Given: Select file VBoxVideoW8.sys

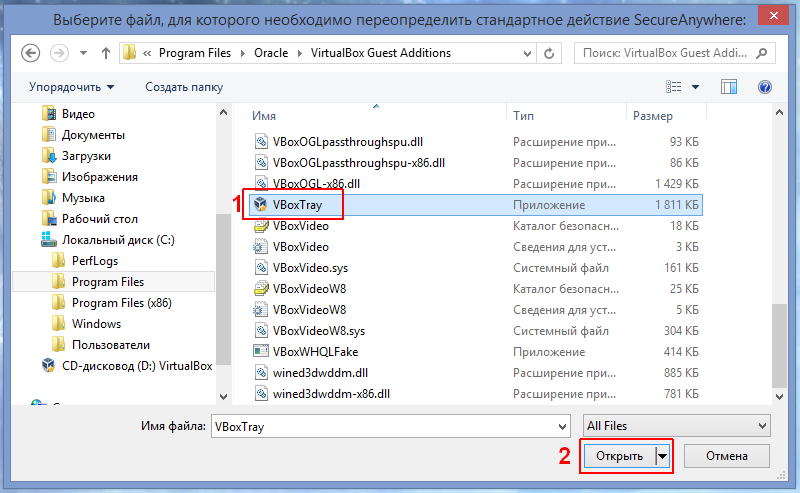Looking at the screenshot, I should (x=319, y=331).
